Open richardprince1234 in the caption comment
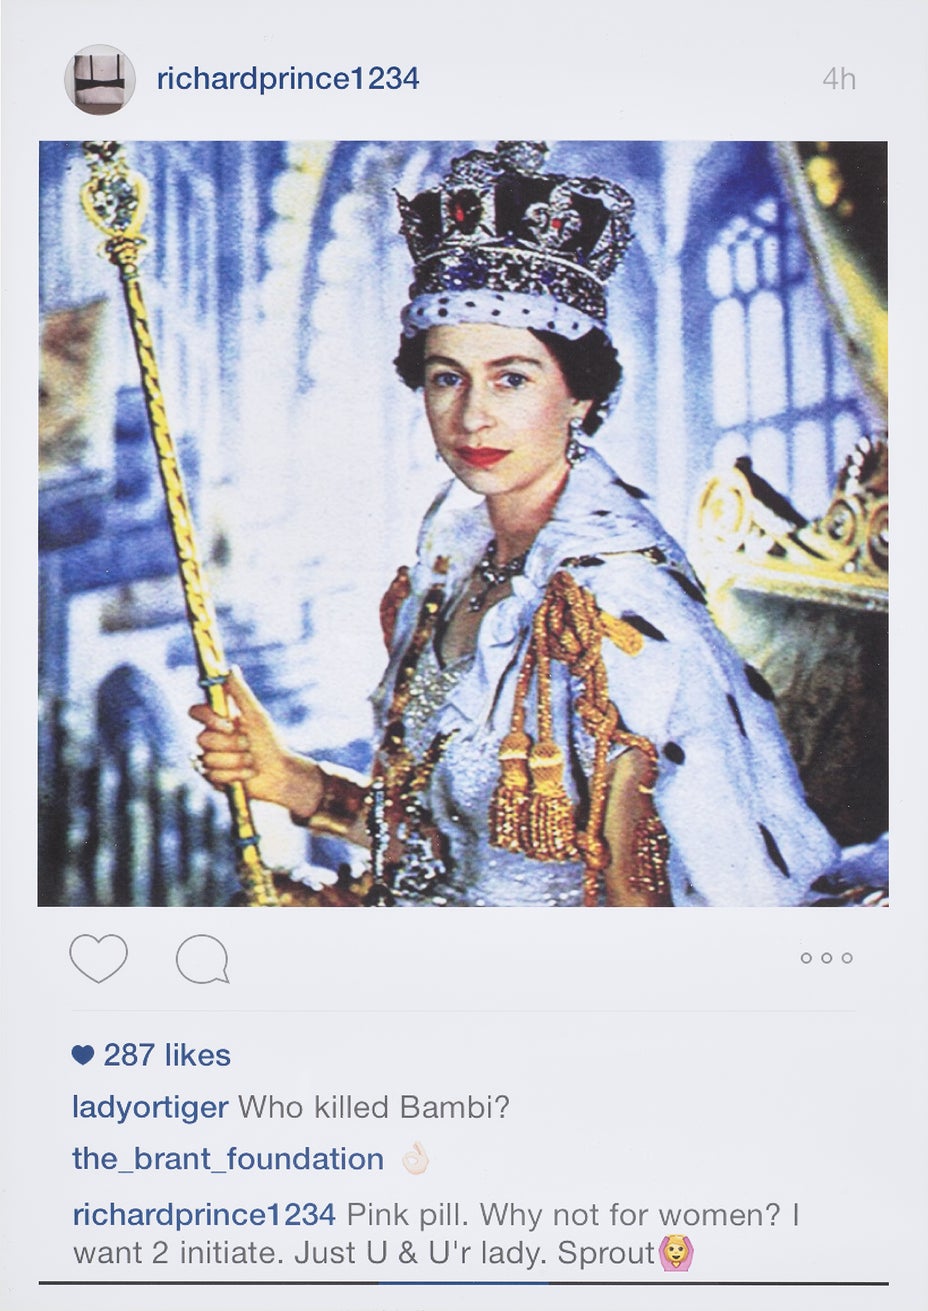The width and height of the screenshot is (928, 1311). (204, 1215)
